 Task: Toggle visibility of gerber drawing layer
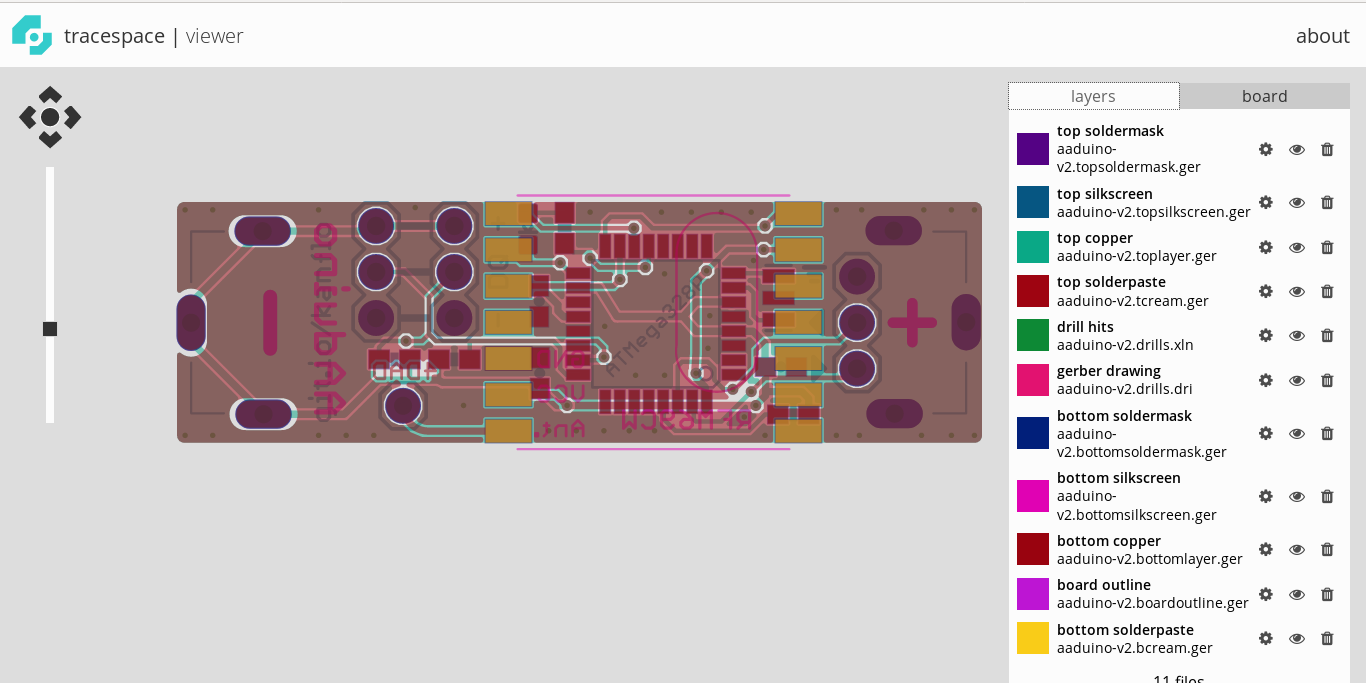1297,380
